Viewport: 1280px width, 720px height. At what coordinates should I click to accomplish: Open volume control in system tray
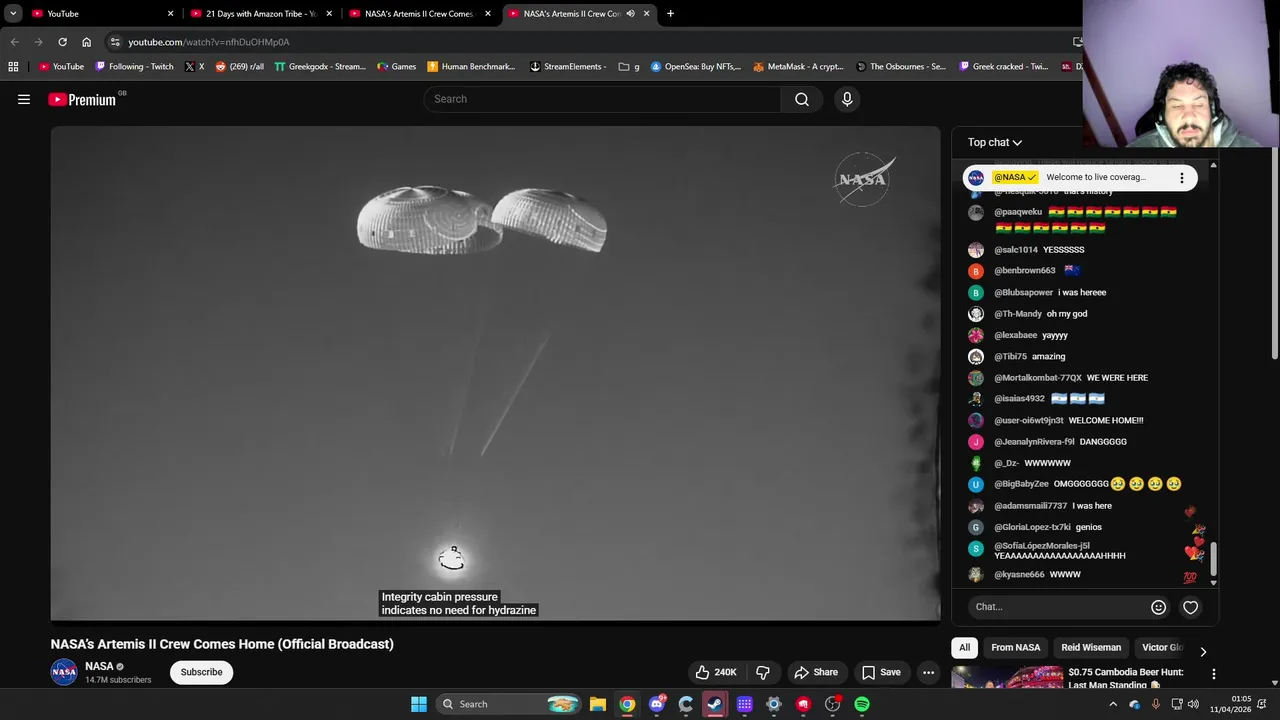(x=1193, y=704)
